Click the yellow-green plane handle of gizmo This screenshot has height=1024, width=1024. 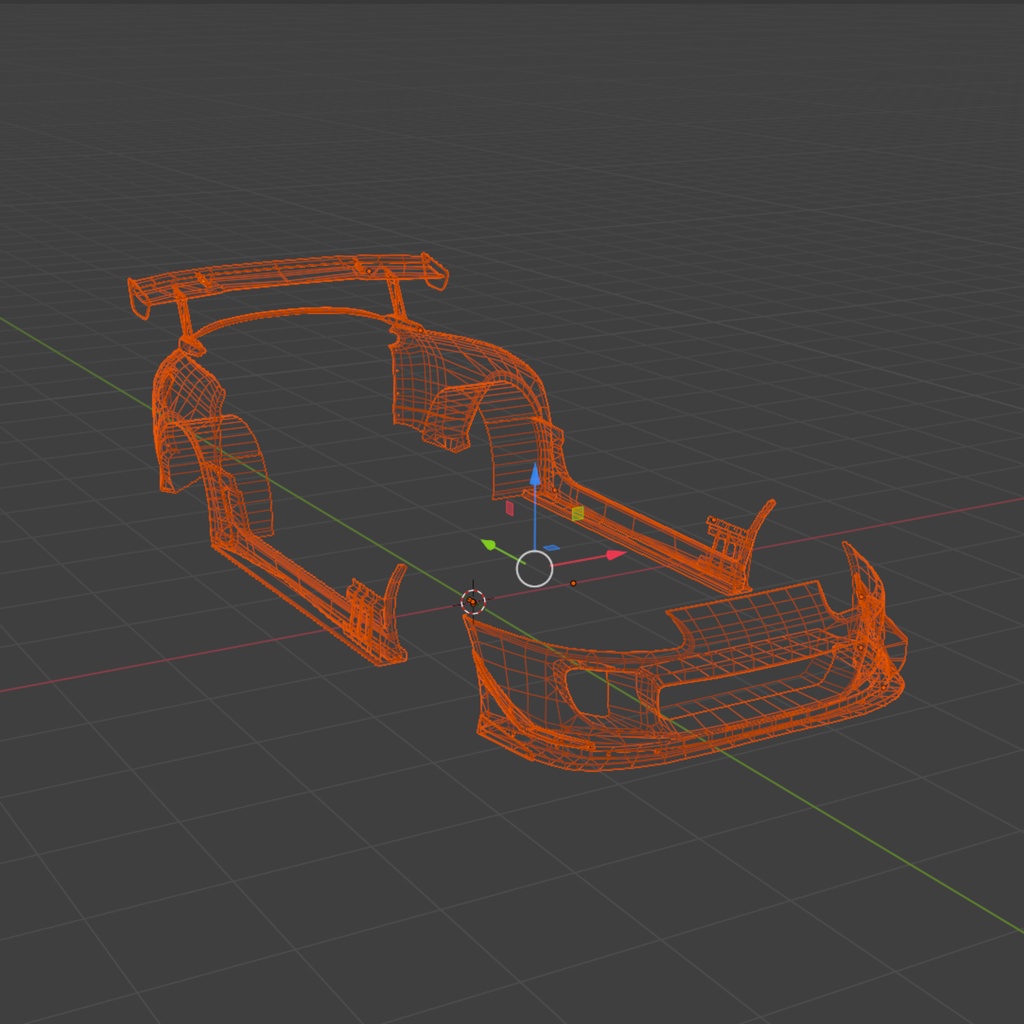577,514
